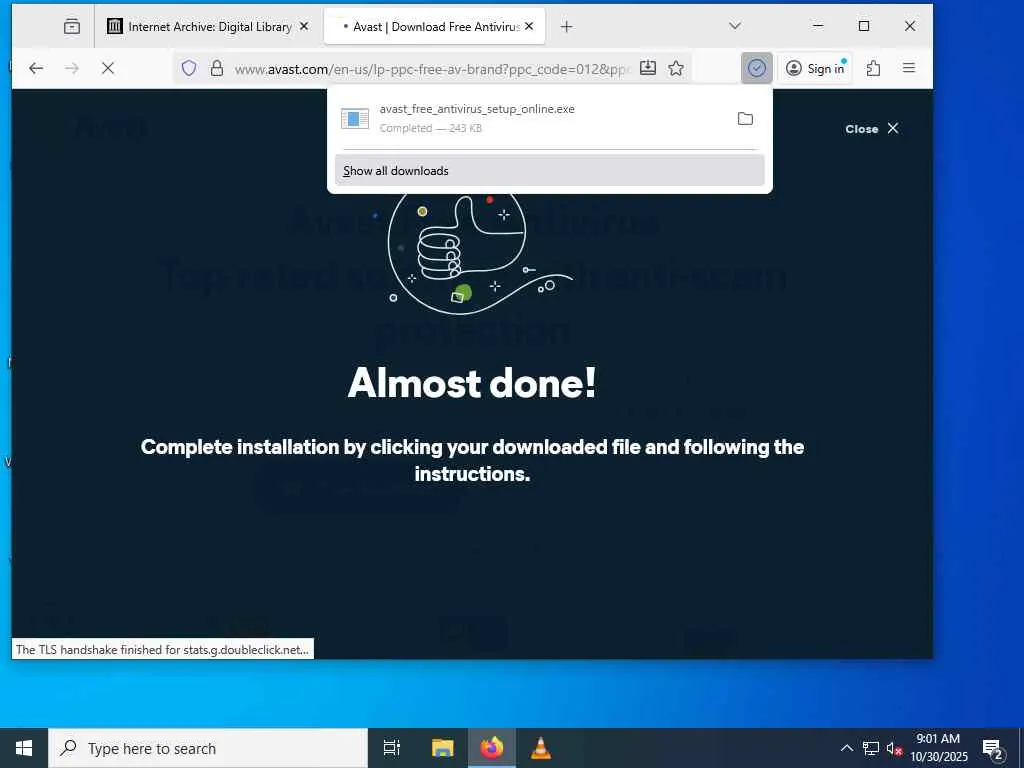
Task: Click the Type here to search box
Action: pos(208,748)
